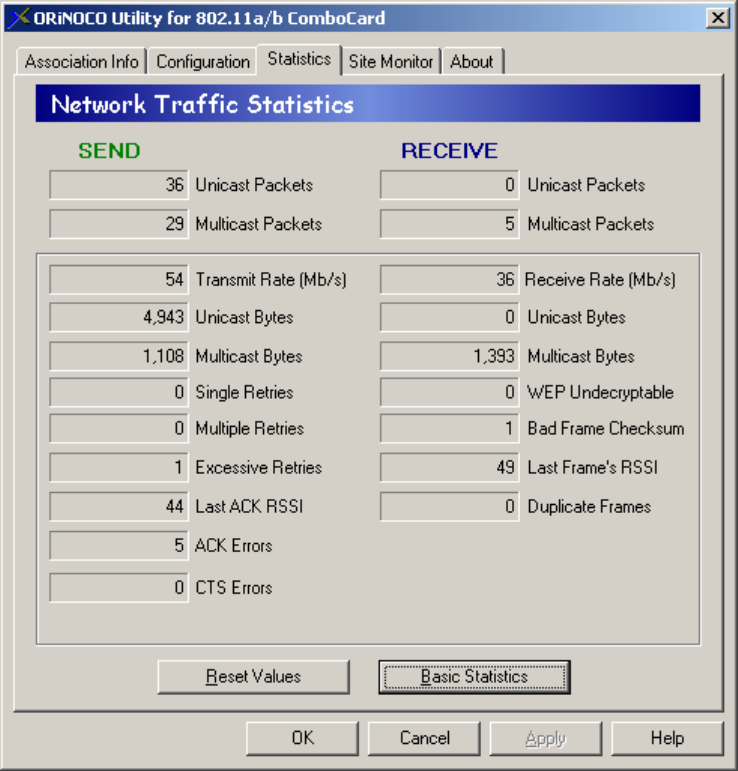Confirm with the OK button

click(x=302, y=738)
